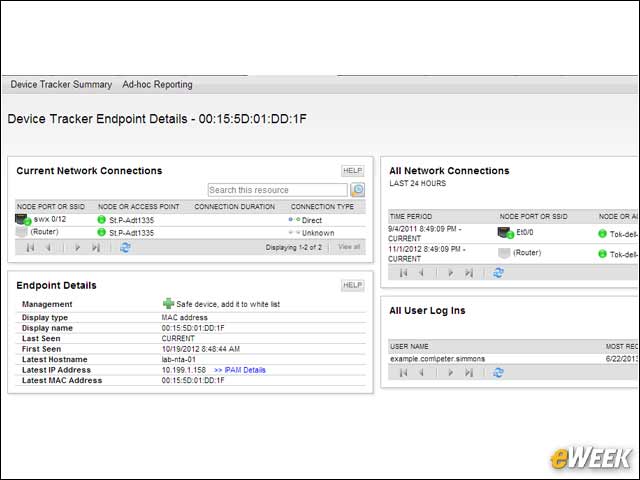Click HELP in Current Network Connections
Viewport: 640px width, 480px height.
353,171
